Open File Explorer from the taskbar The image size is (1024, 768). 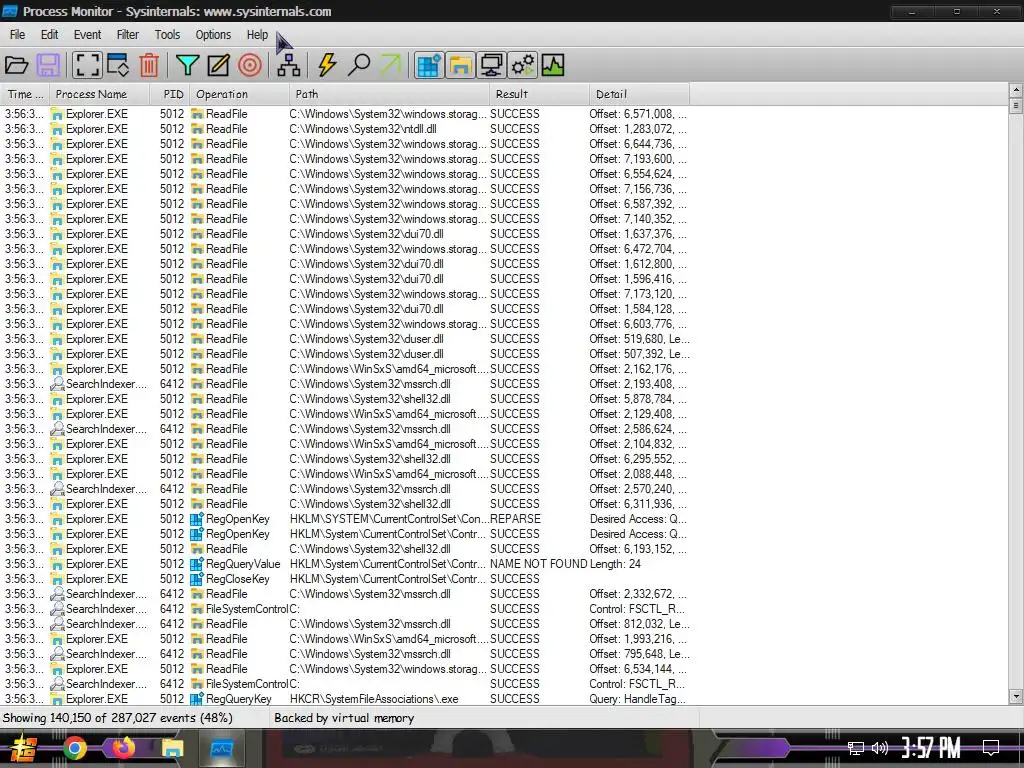tap(172, 748)
